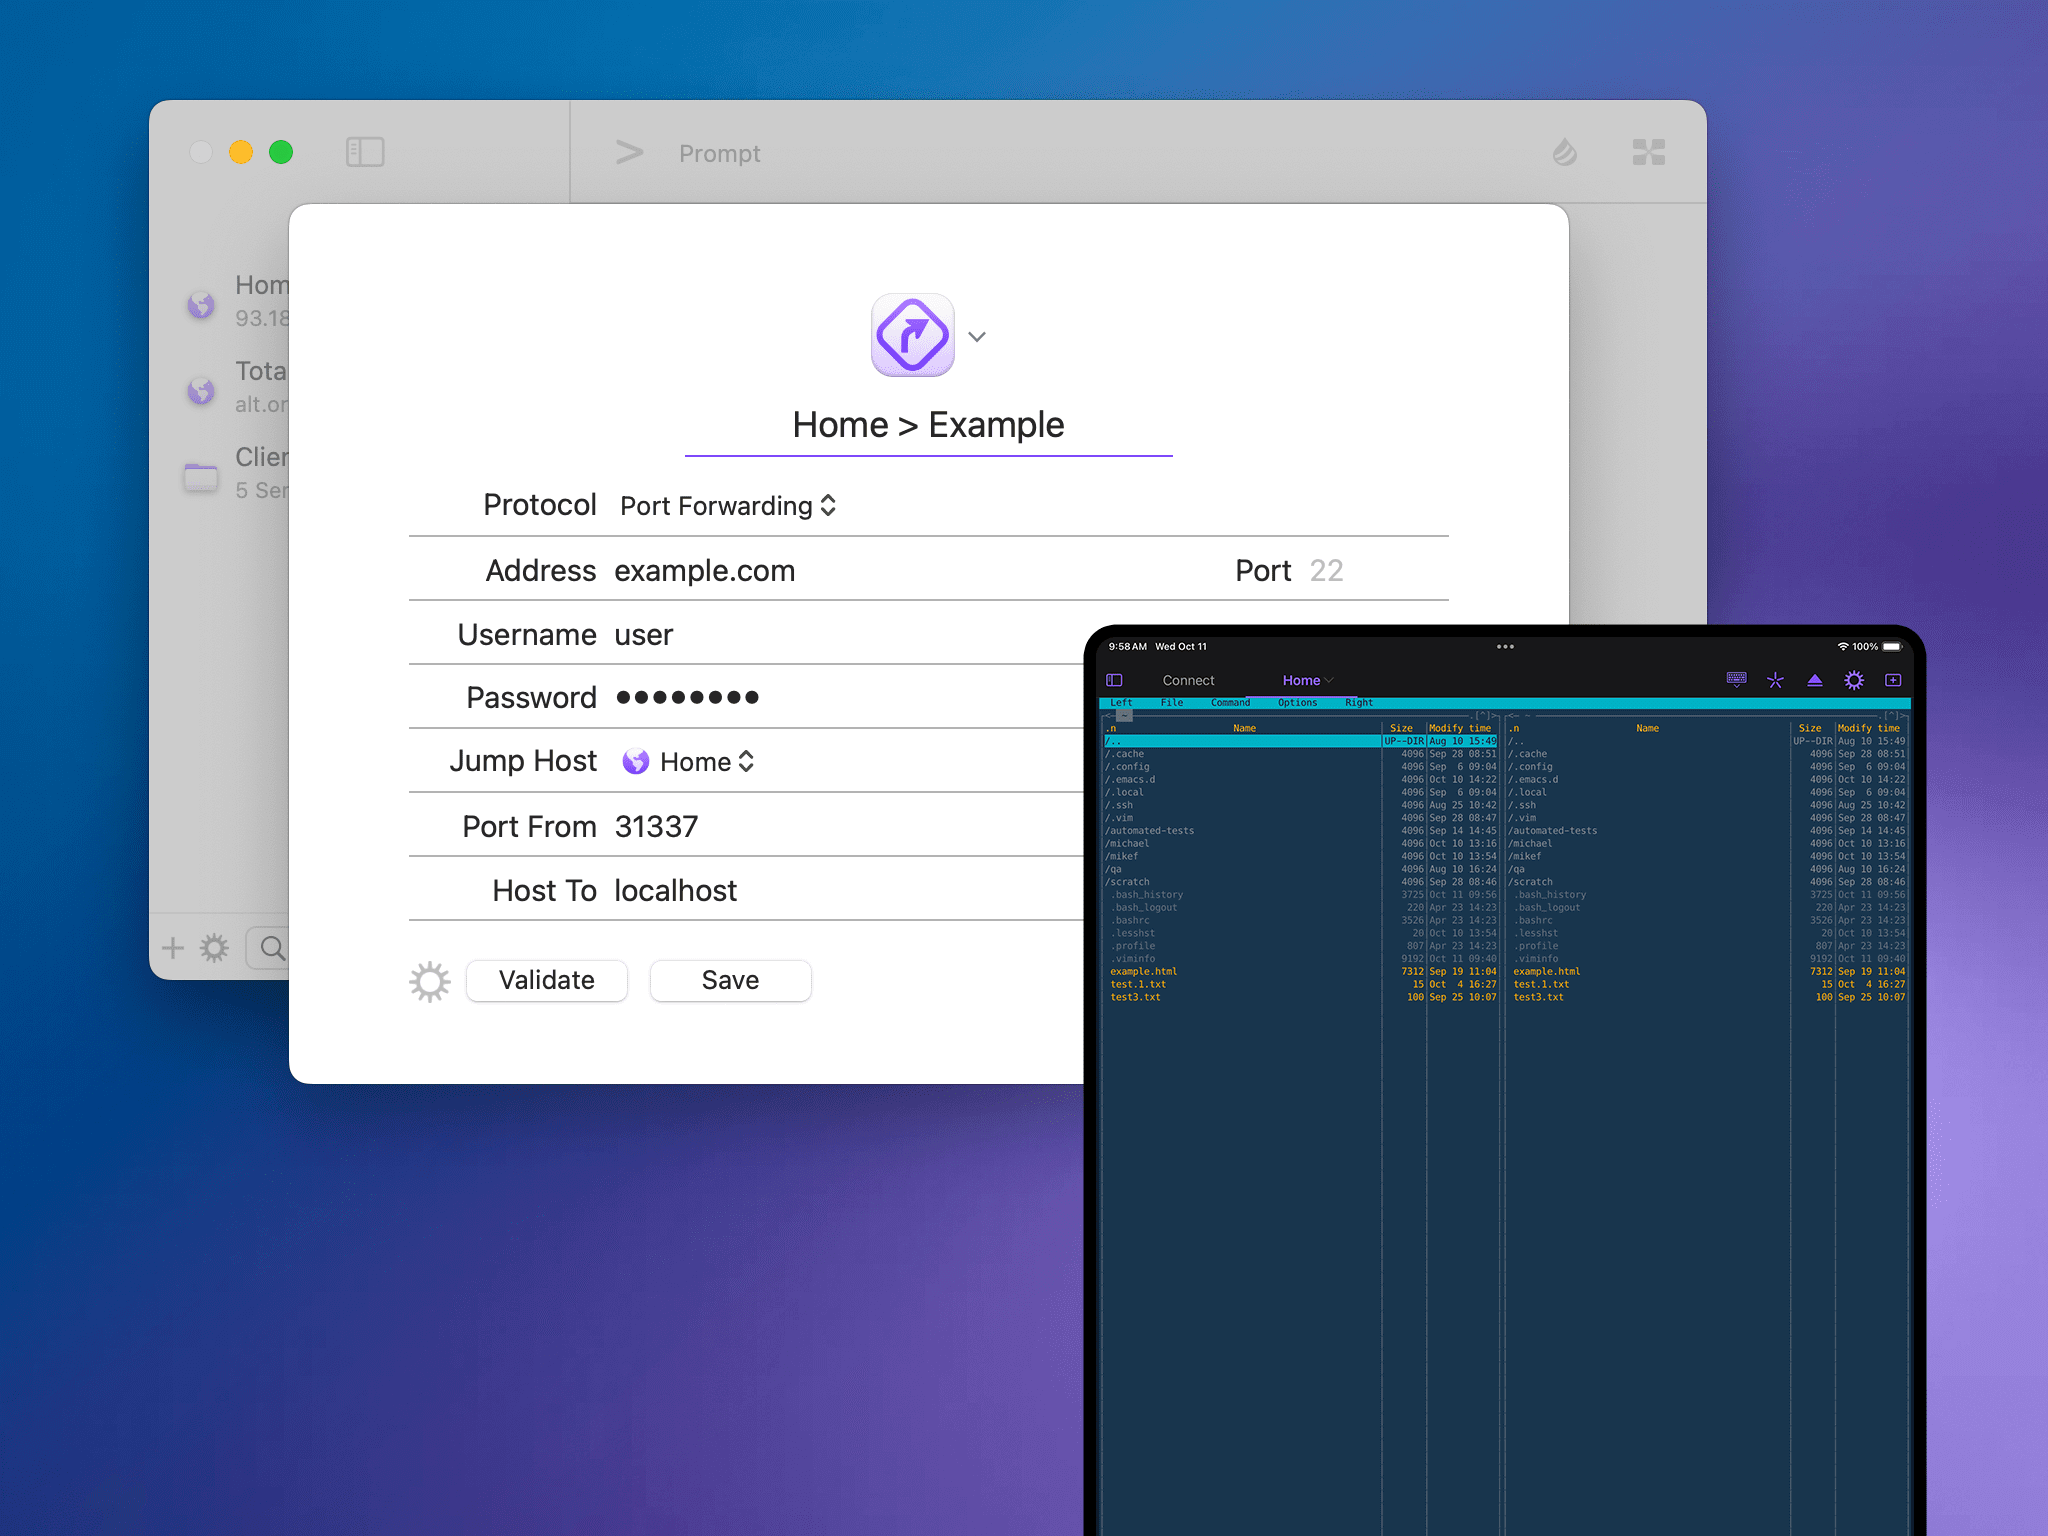
Task: Toggle the Mac sidebar panel icon
Action: [365, 152]
